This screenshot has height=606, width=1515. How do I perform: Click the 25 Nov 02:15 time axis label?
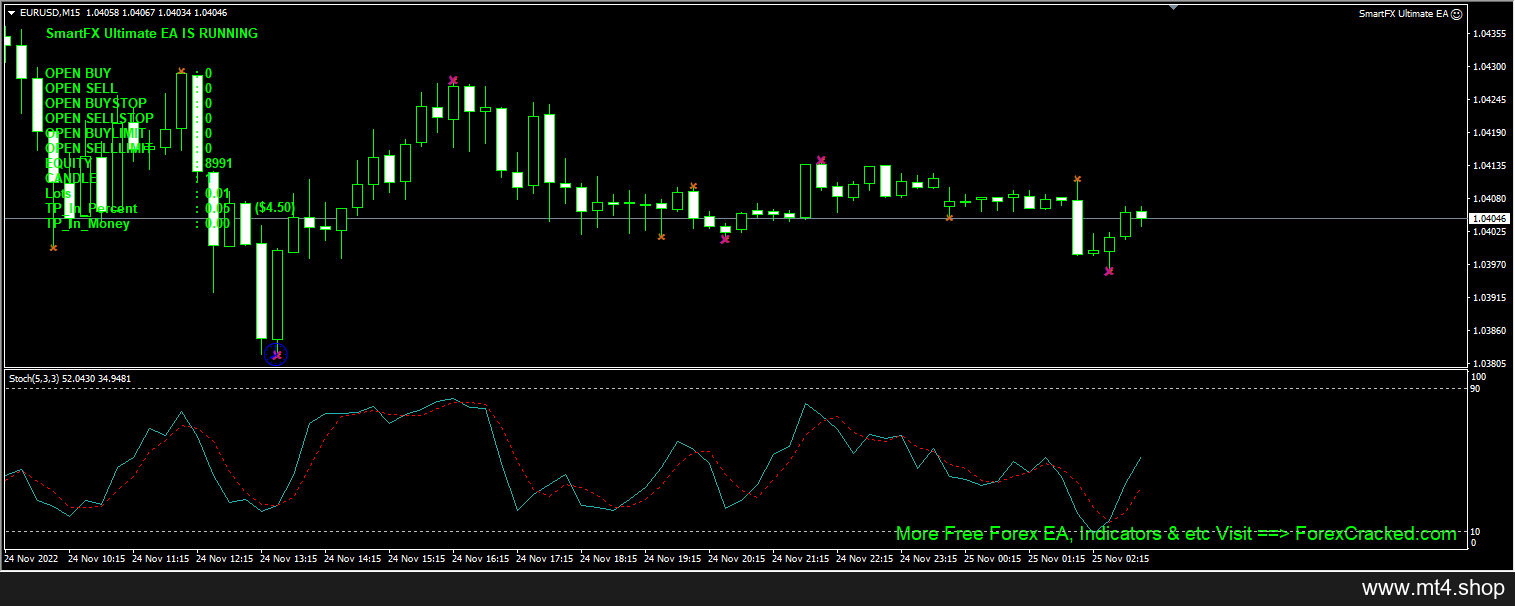click(x=1119, y=559)
